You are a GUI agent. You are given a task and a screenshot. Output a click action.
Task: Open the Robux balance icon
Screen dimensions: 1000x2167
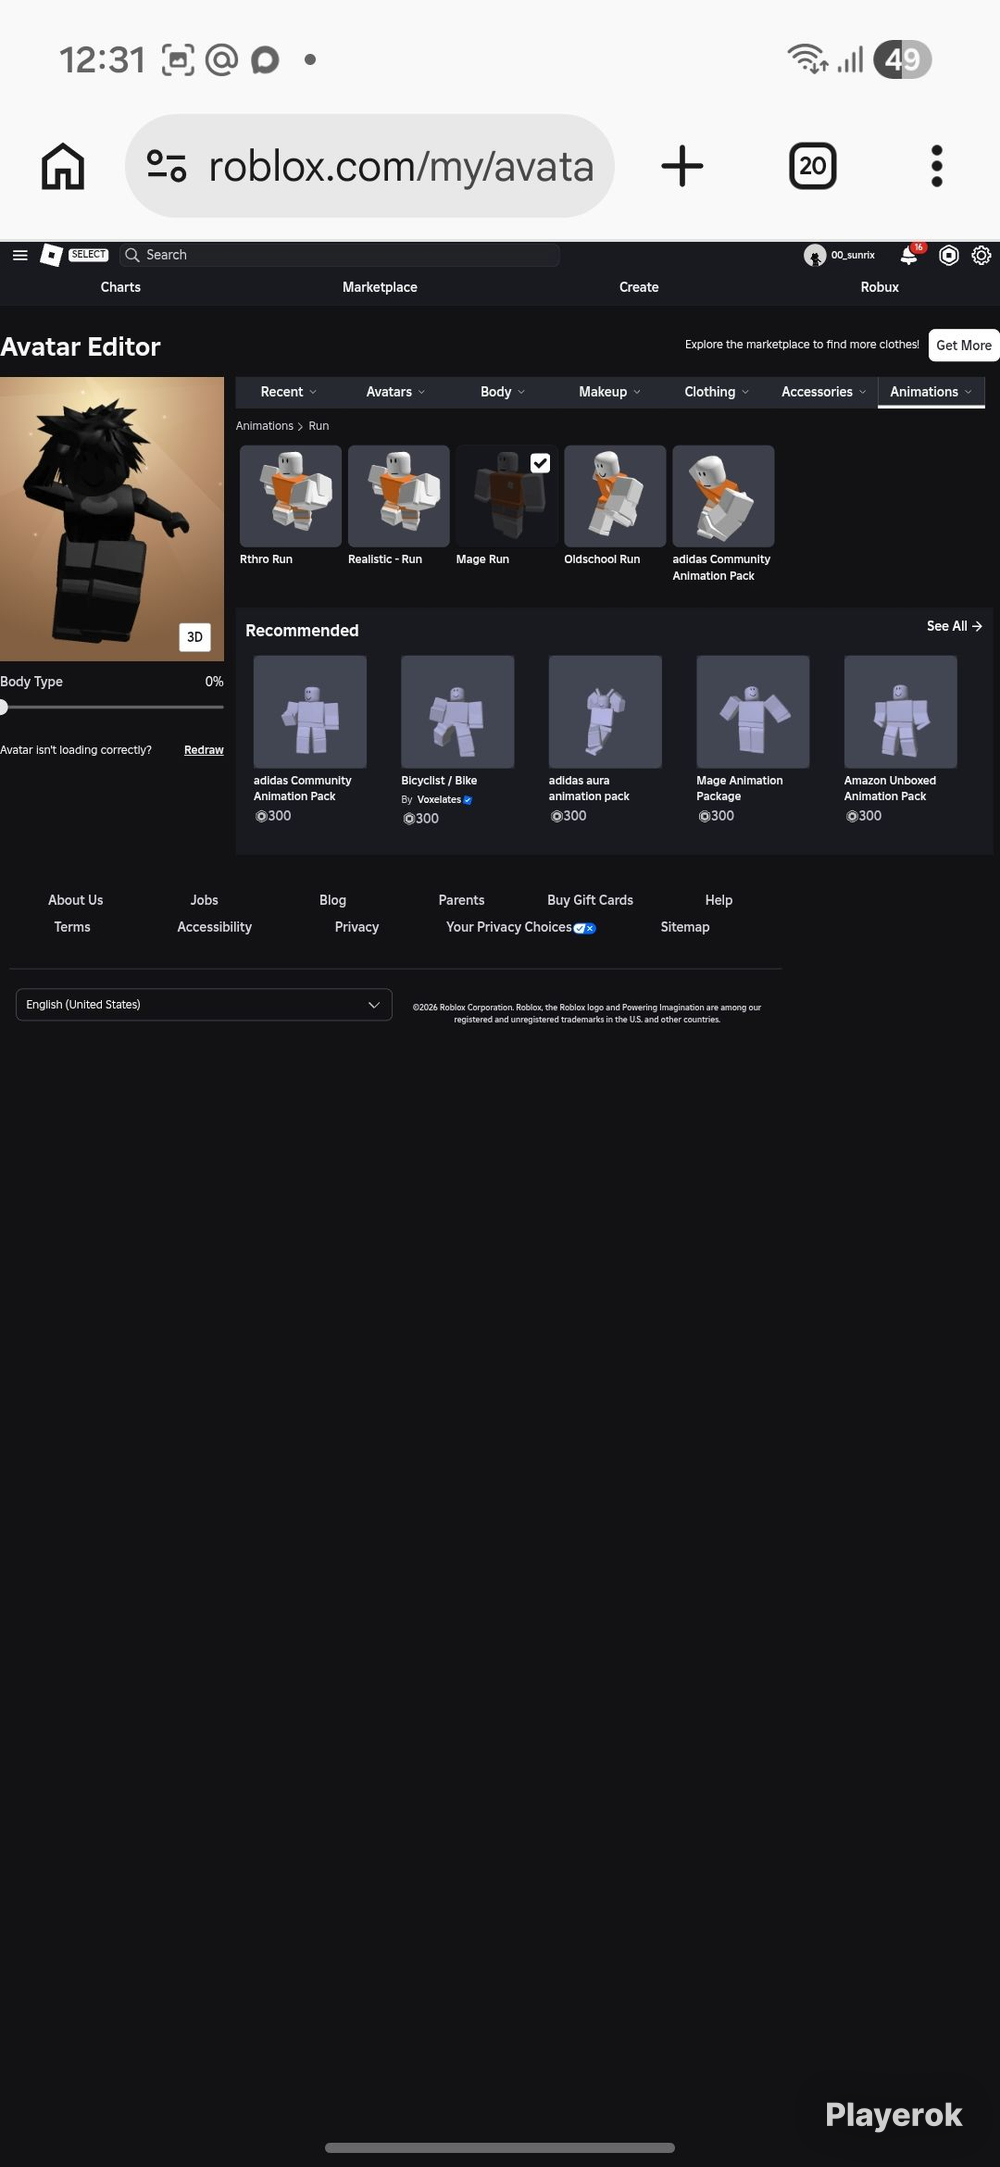tap(949, 255)
